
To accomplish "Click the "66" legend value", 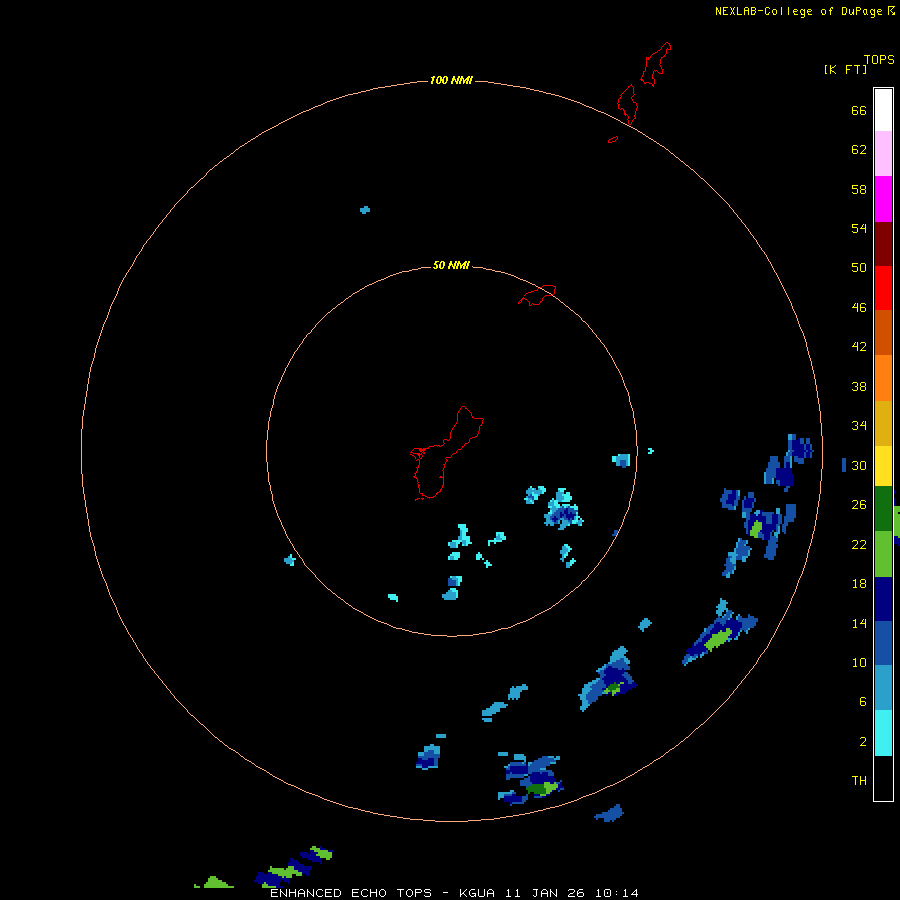I will (x=859, y=111).
